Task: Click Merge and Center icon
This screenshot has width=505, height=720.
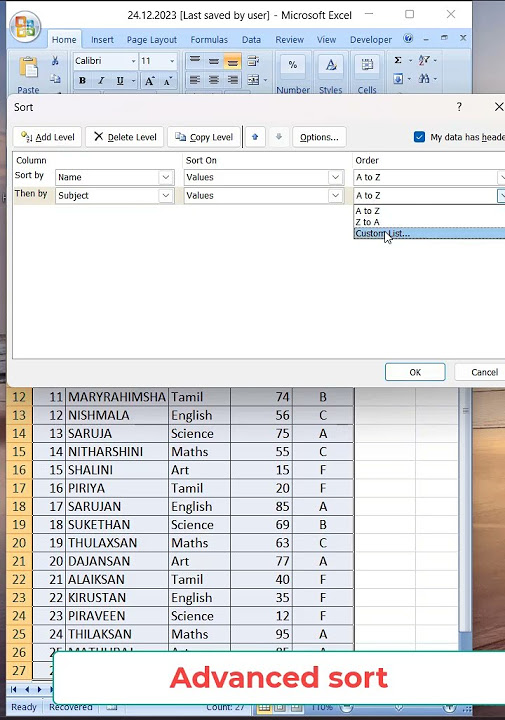Action: tap(253, 80)
